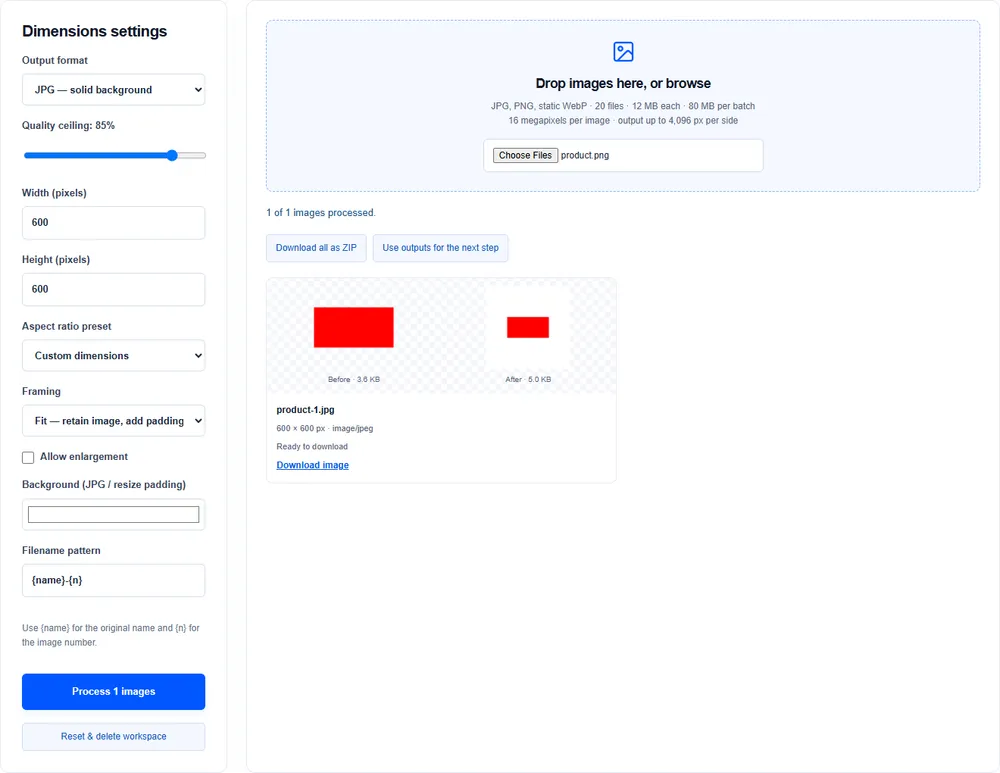Click the image upload icon in drop zone

(623, 52)
